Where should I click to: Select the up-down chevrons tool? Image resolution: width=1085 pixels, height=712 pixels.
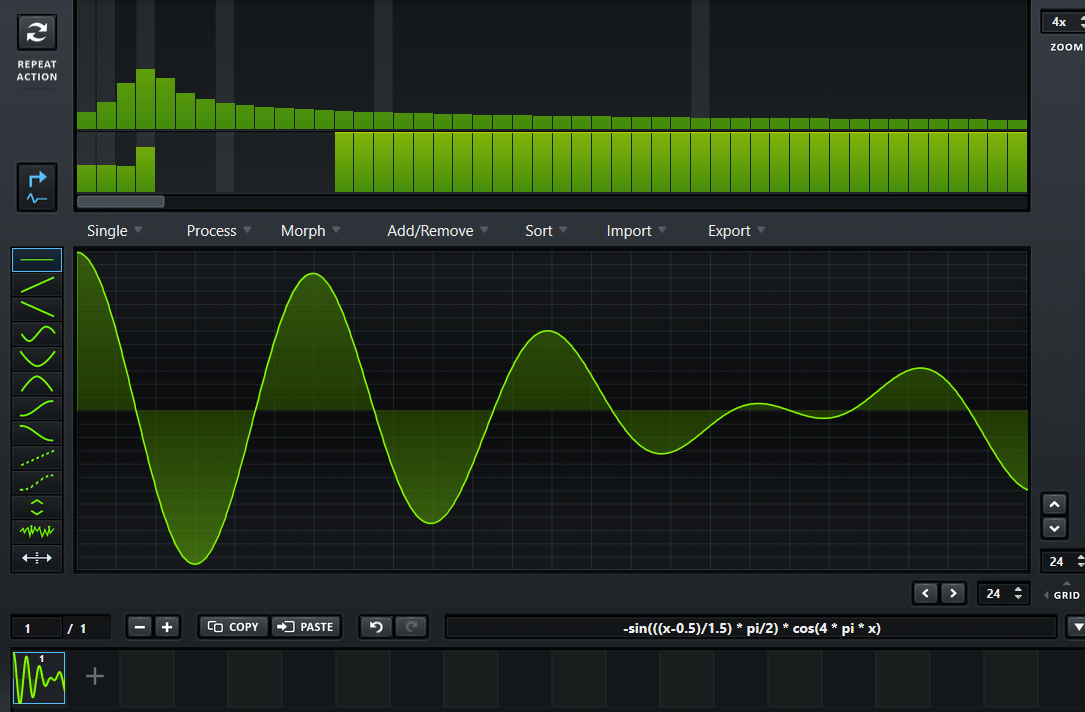(37, 507)
